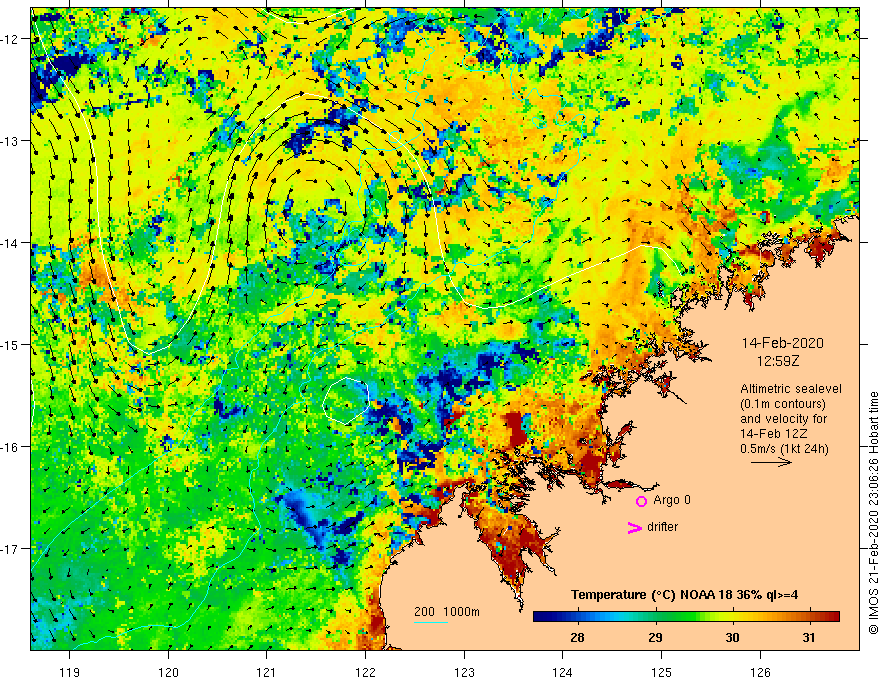Click the '-14' latitude axis label
880x680 pixels.
(x=11, y=243)
